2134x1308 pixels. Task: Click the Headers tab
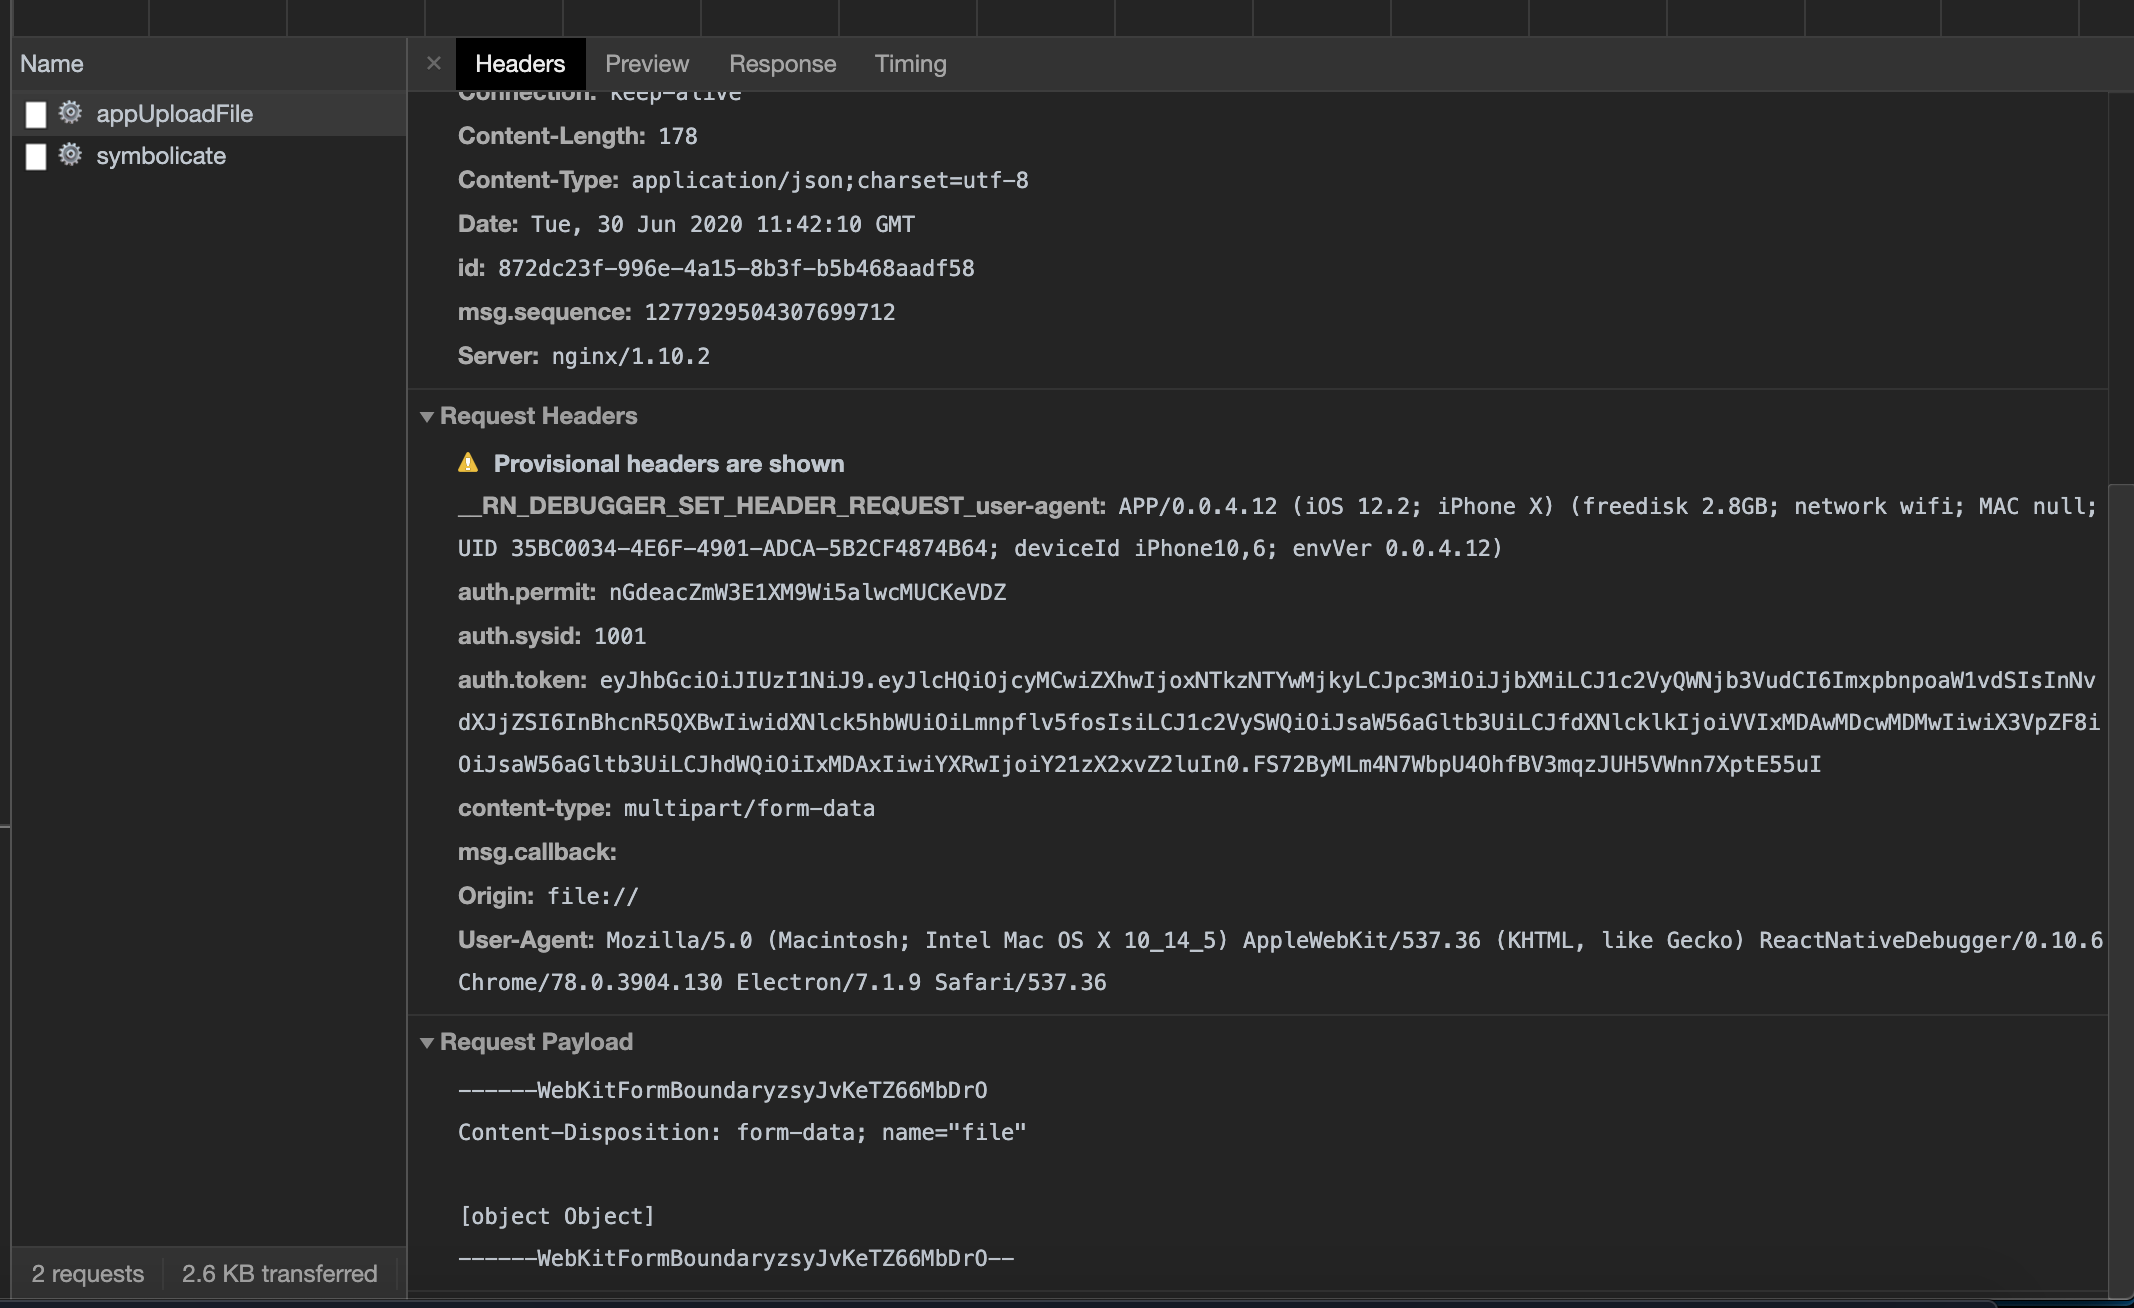pyautogui.click(x=519, y=63)
